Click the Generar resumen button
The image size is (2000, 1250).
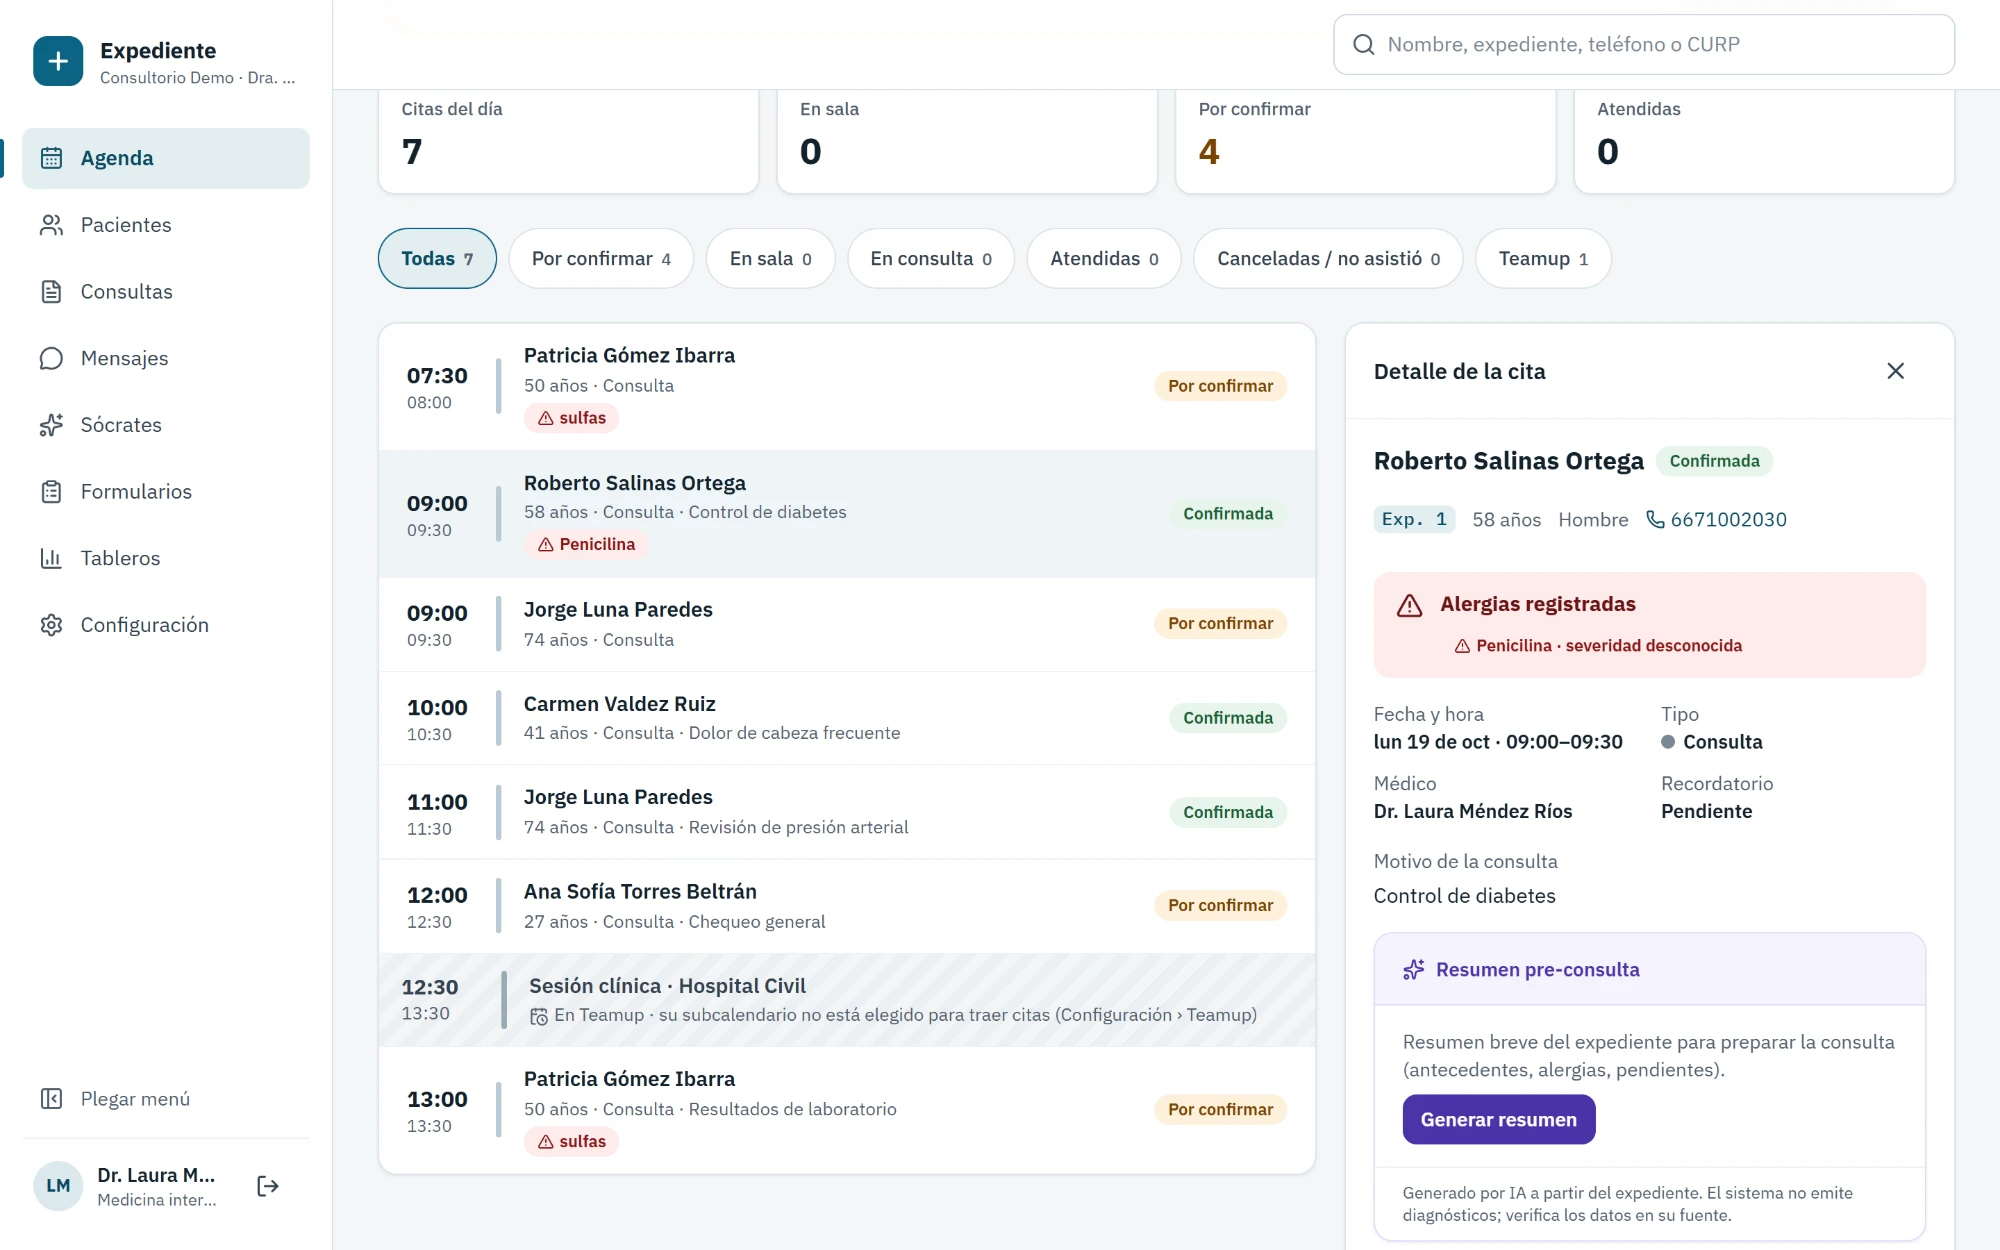coord(1498,1120)
